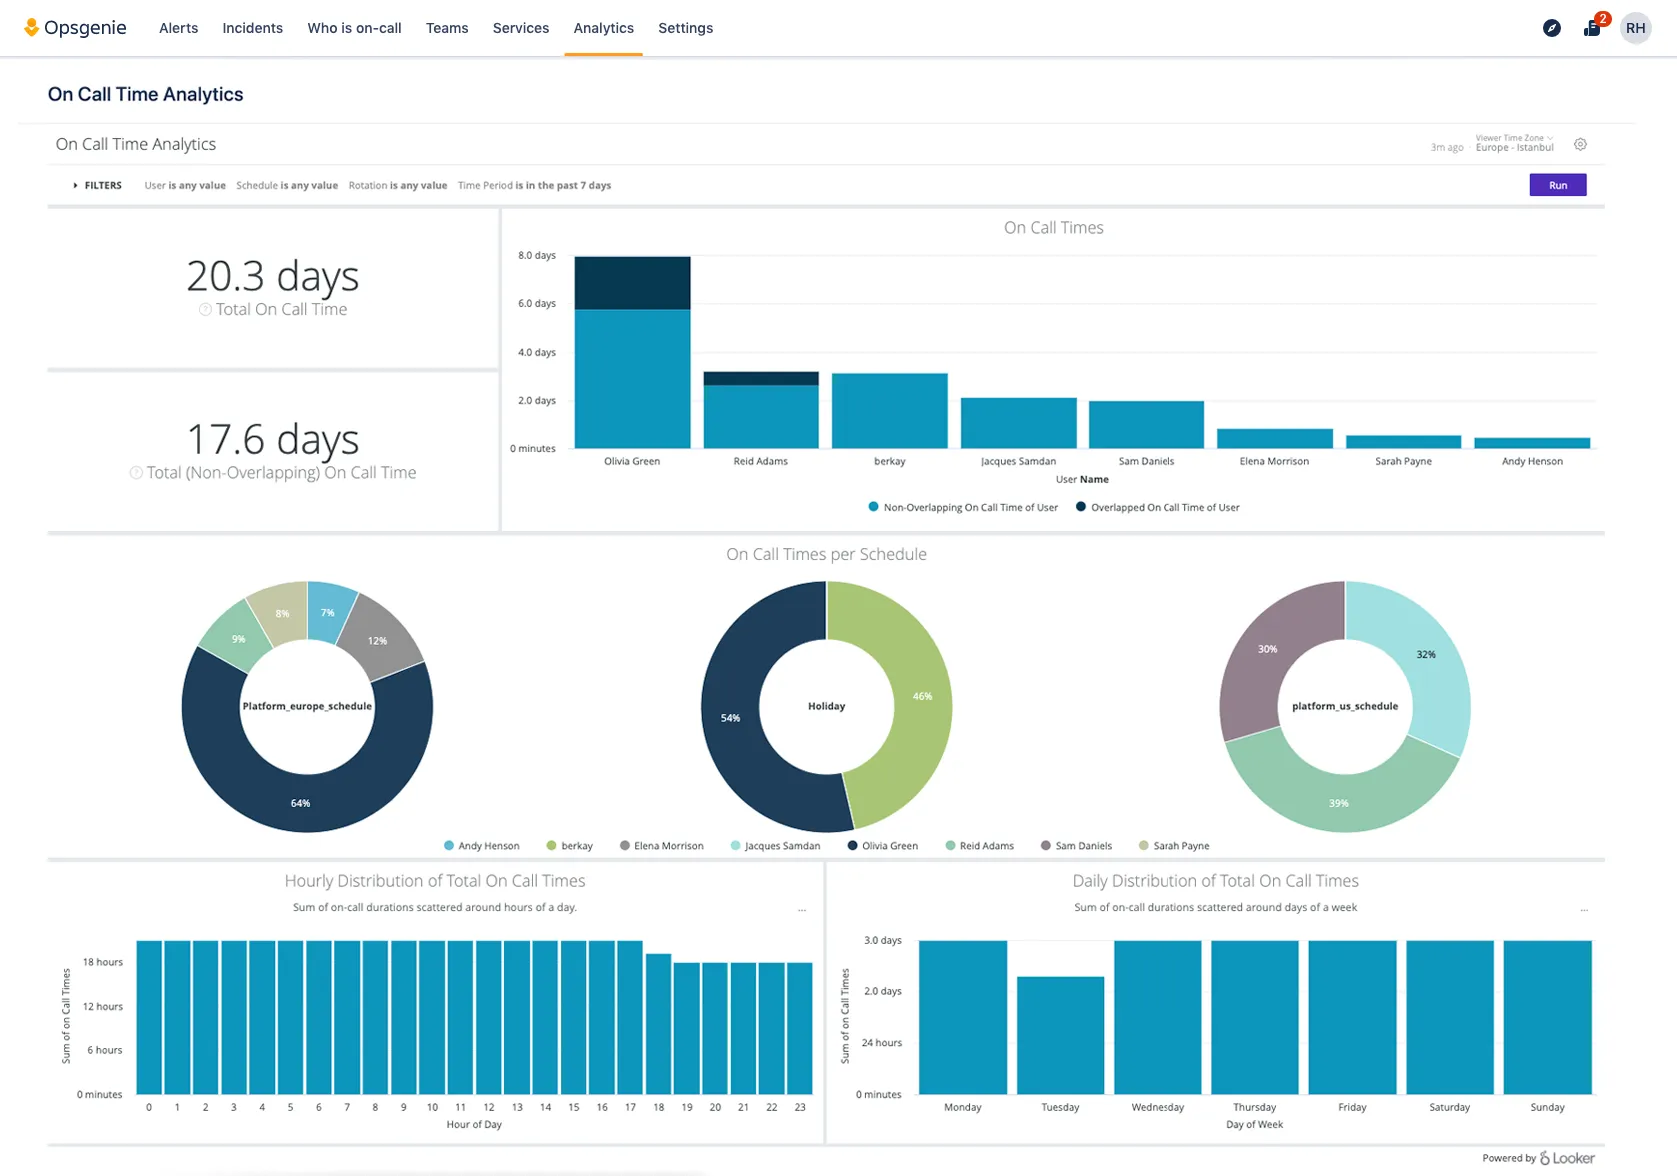This screenshot has width=1677, height=1176.
Task: Open the Time Period filter
Action: coord(534,185)
